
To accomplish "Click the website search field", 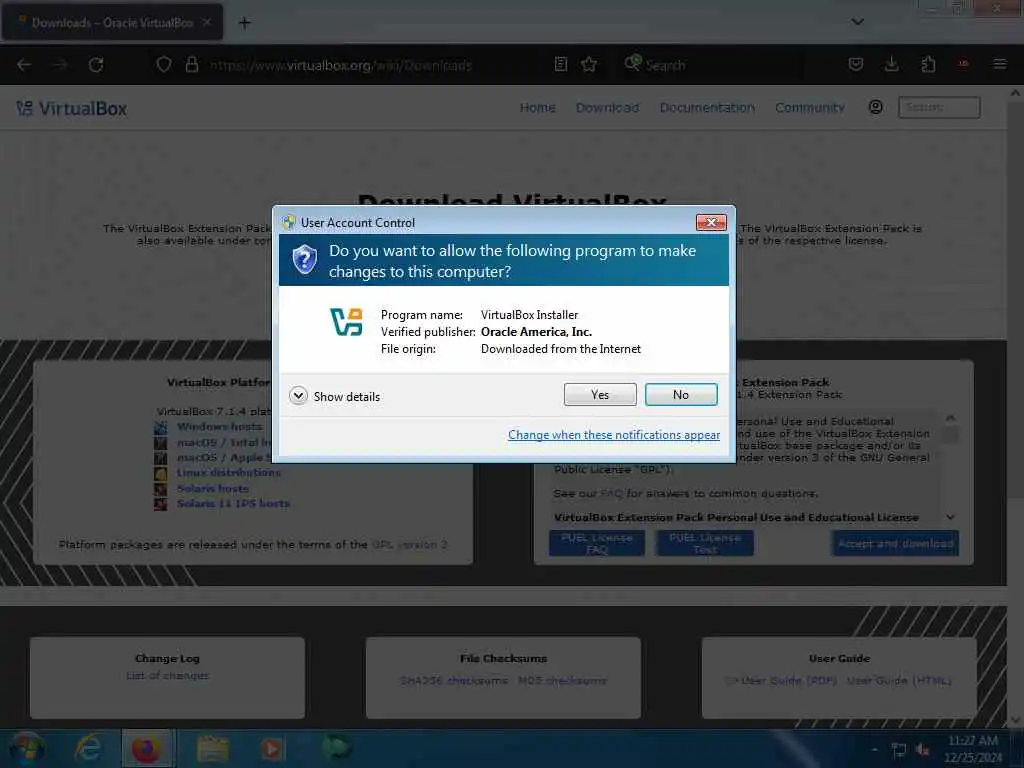I will [x=939, y=107].
